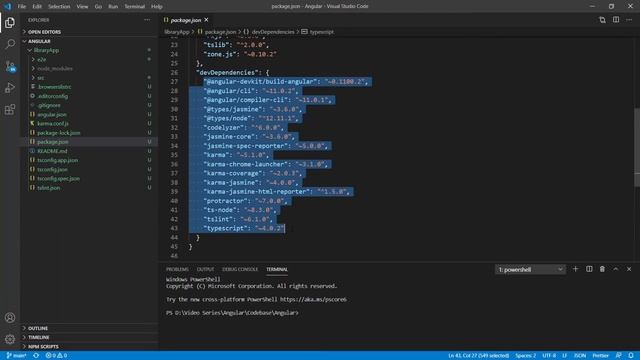Expand the Outline section
This screenshot has width=640, height=360.
[x=89, y=328]
